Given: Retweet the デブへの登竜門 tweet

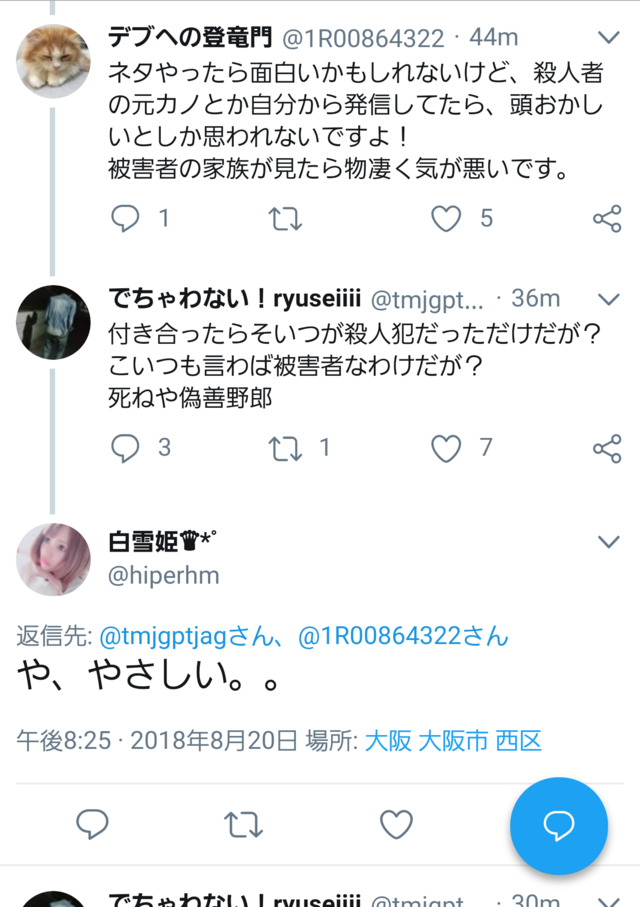Looking at the screenshot, I should (x=285, y=219).
